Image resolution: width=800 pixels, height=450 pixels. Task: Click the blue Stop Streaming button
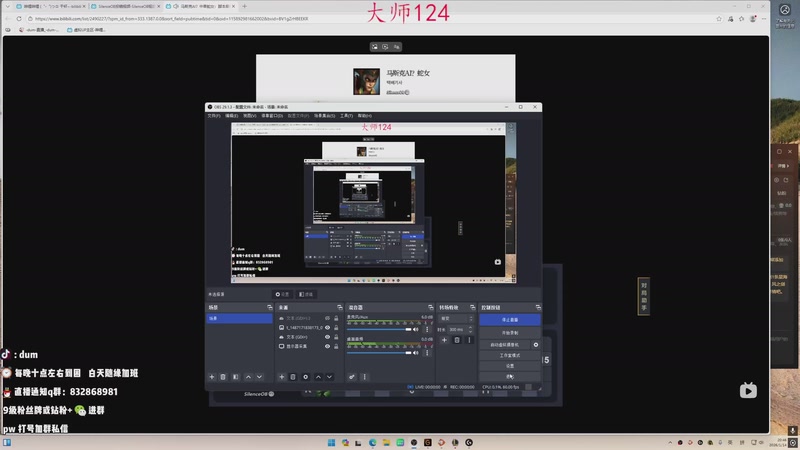(x=509, y=319)
